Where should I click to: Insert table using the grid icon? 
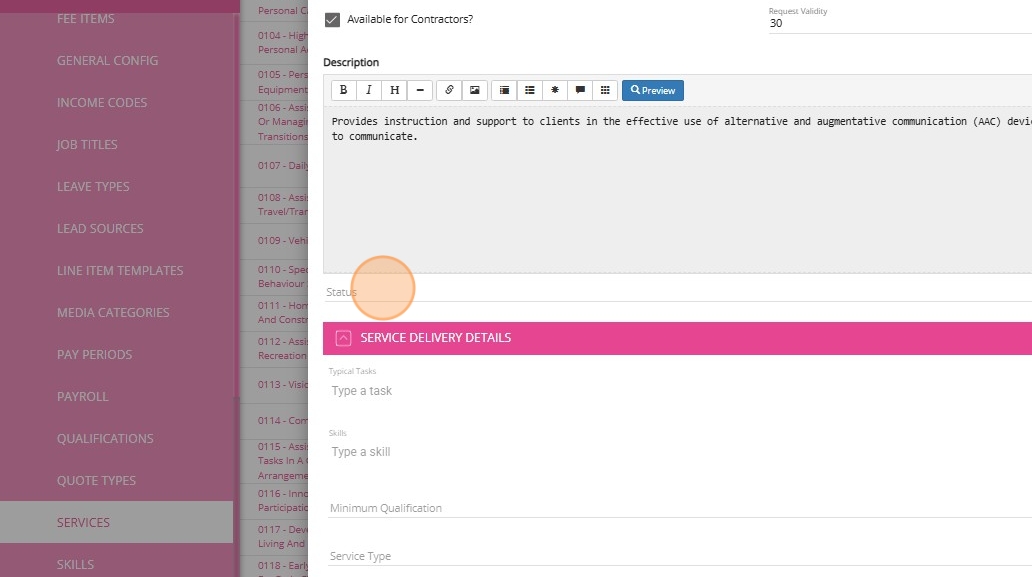click(605, 90)
